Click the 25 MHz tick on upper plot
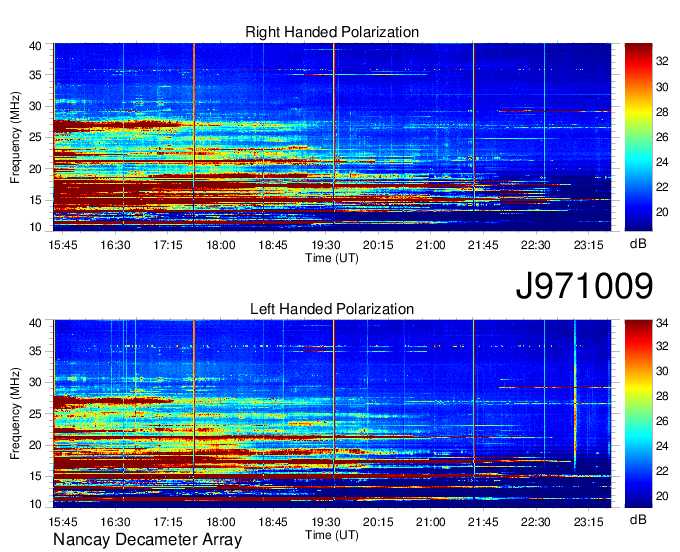This screenshot has width=680, height=552. [35, 137]
